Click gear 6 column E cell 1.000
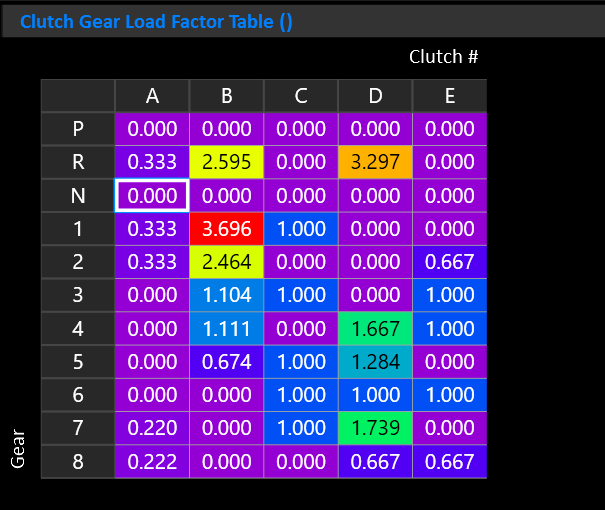605x510 pixels. pos(450,395)
